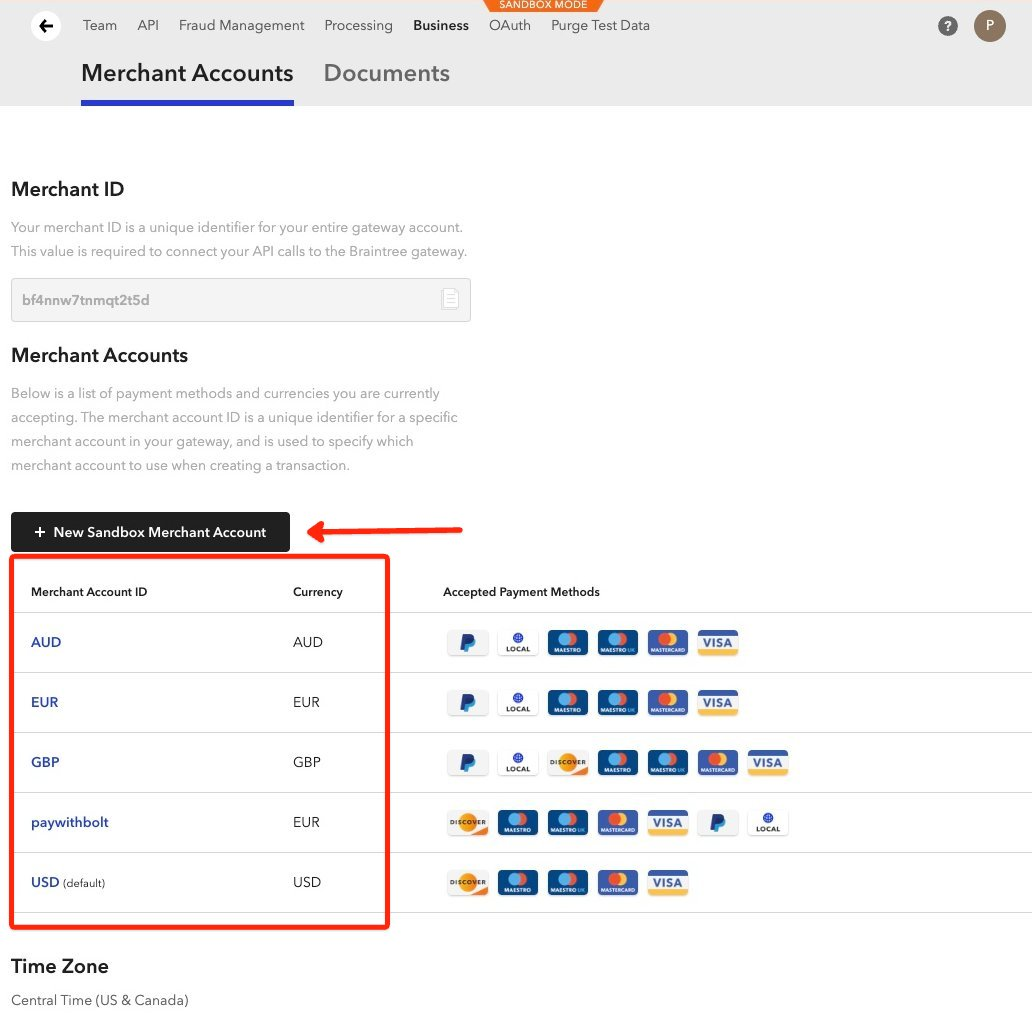This screenshot has width=1032, height=1033.
Task: Click the Central Time (US & Canada) text
Action: (100, 1000)
